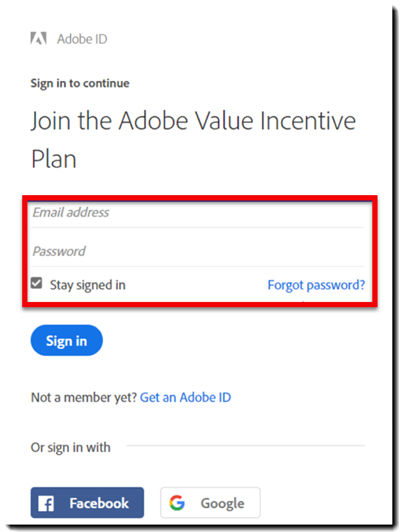Click the "Google" word on the button
This screenshot has height=532, width=400.
(223, 504)
